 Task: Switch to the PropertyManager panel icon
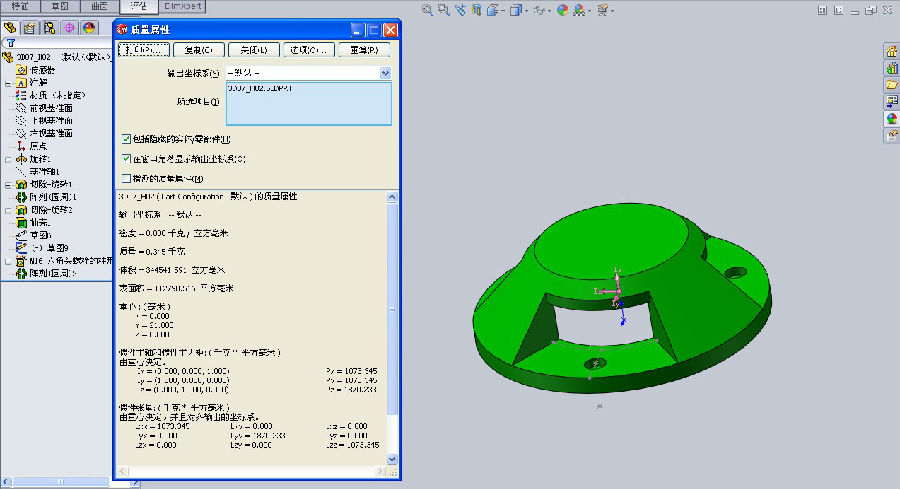click(30, 28)
